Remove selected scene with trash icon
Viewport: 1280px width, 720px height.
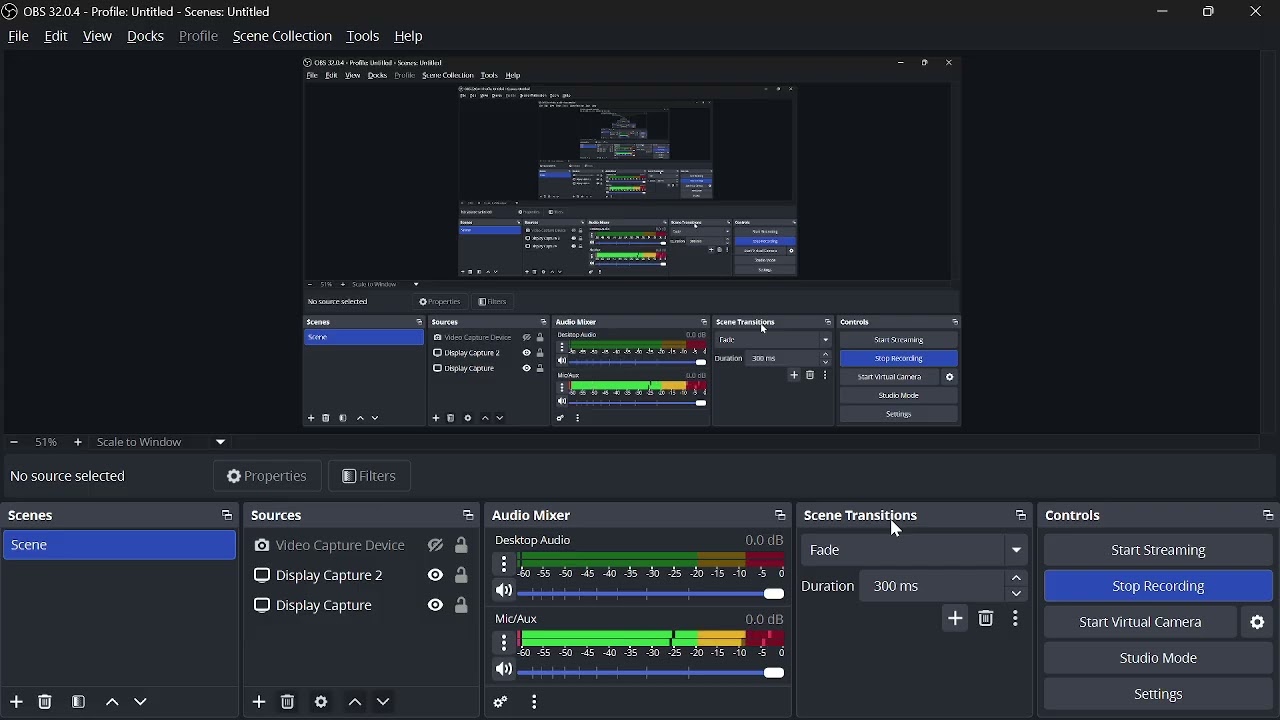click(45, 703)
